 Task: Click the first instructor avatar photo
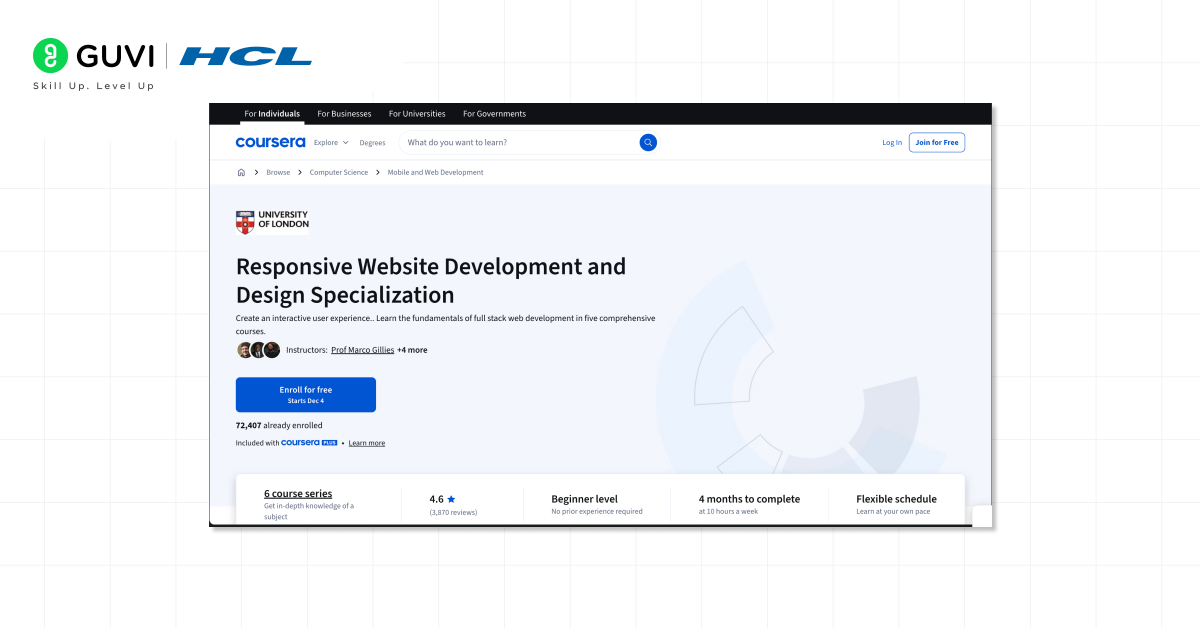click(x=243, y=349)
